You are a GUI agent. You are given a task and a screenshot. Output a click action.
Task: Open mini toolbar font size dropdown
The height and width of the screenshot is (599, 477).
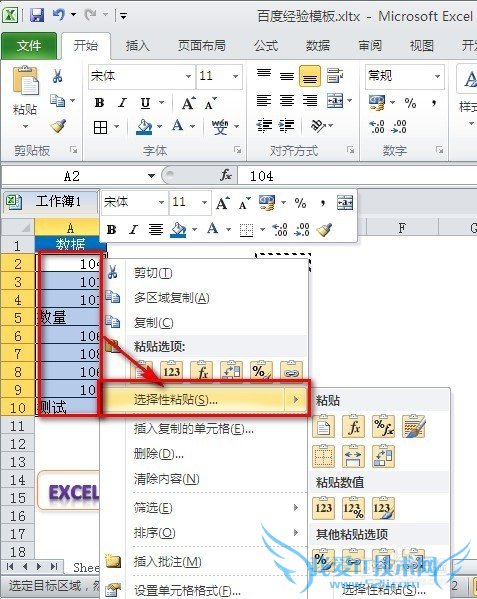click(x=204, y=202)
